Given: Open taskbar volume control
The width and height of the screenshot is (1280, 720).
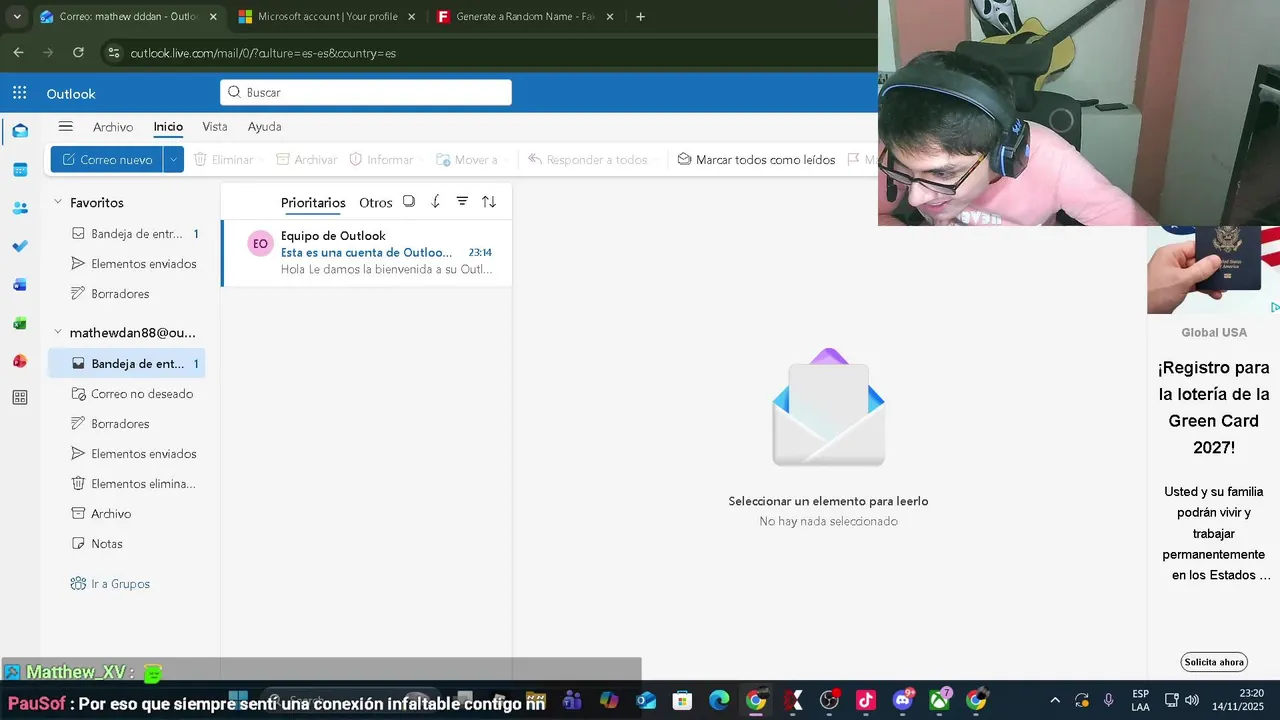Looking at the screenshot, I should tap(1192, 700).
